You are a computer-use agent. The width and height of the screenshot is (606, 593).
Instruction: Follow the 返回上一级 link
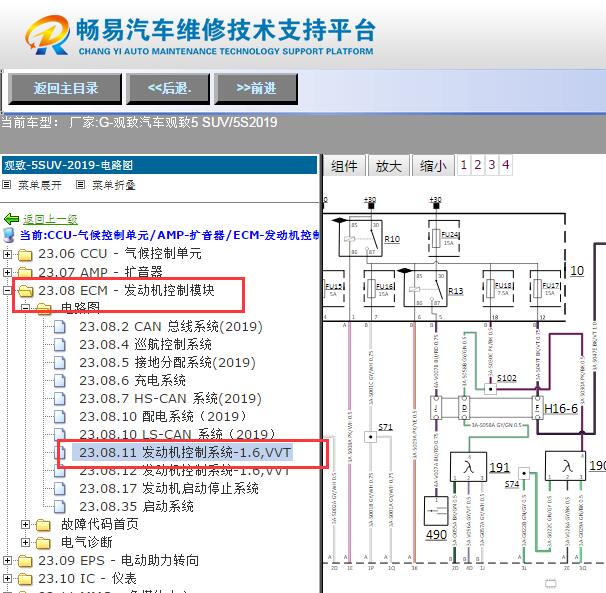pyautogui.click(x=50, y=220)
